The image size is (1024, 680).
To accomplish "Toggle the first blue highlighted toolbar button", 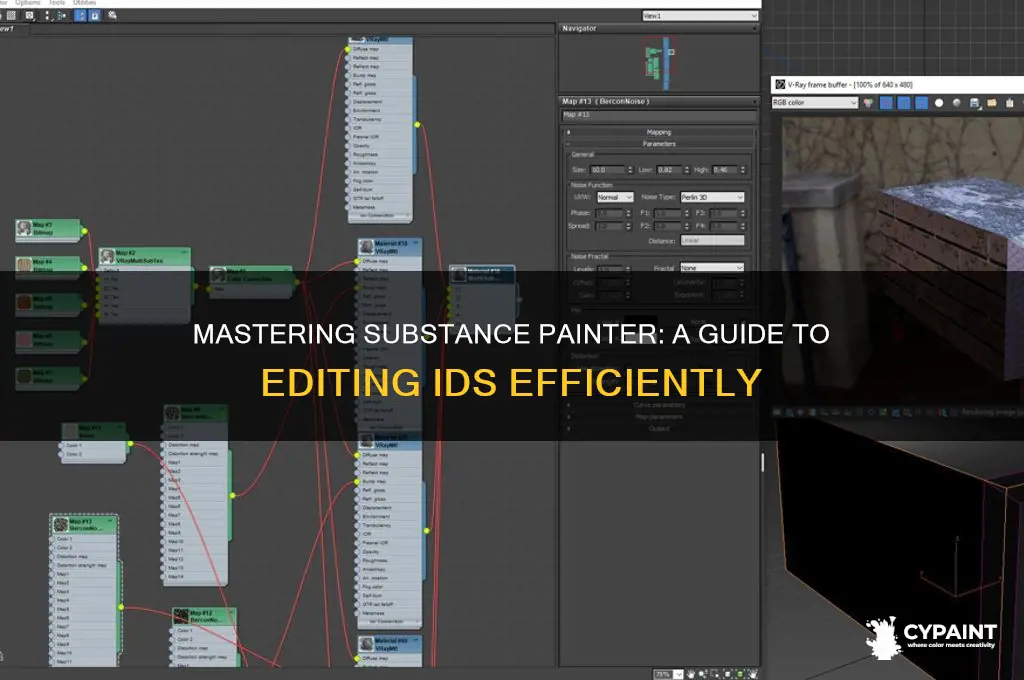I will 80,15.
